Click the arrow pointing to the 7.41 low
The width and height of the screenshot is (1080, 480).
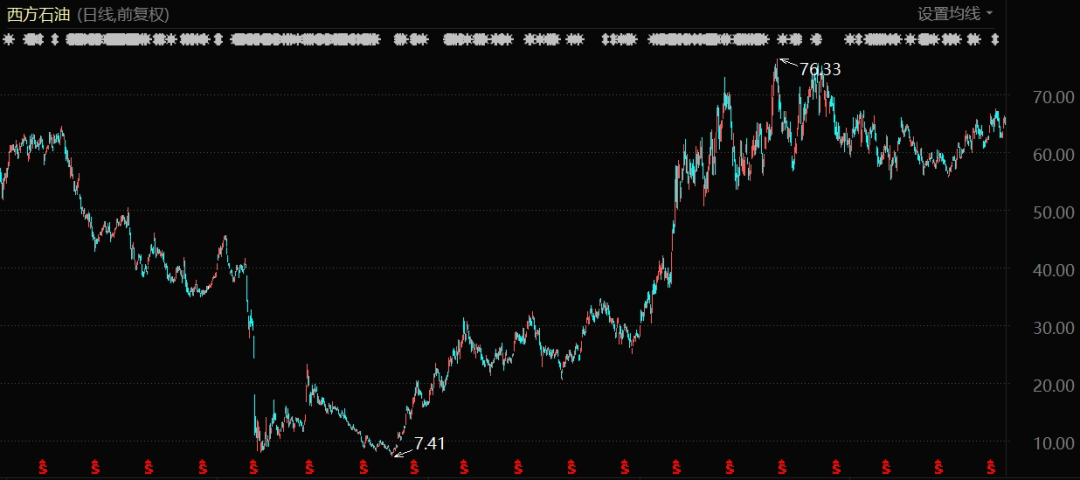click(402, 451)
